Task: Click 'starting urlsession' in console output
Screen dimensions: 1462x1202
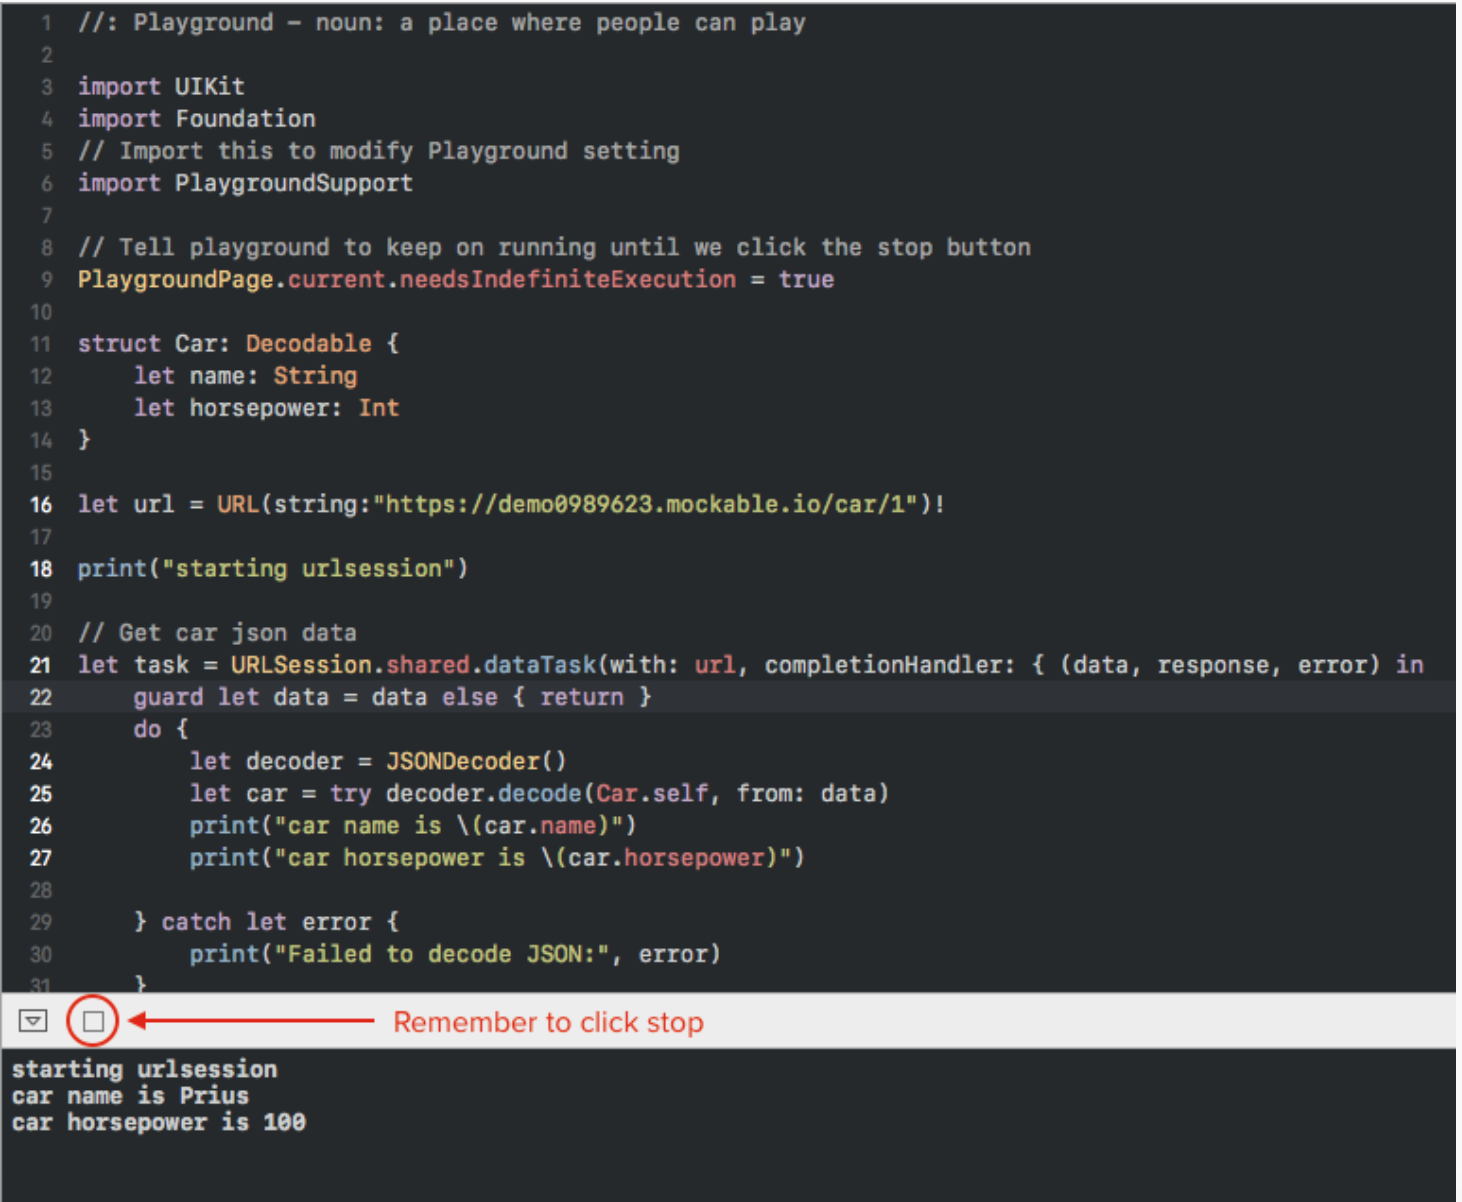Action: click(x=144, y=1069)
